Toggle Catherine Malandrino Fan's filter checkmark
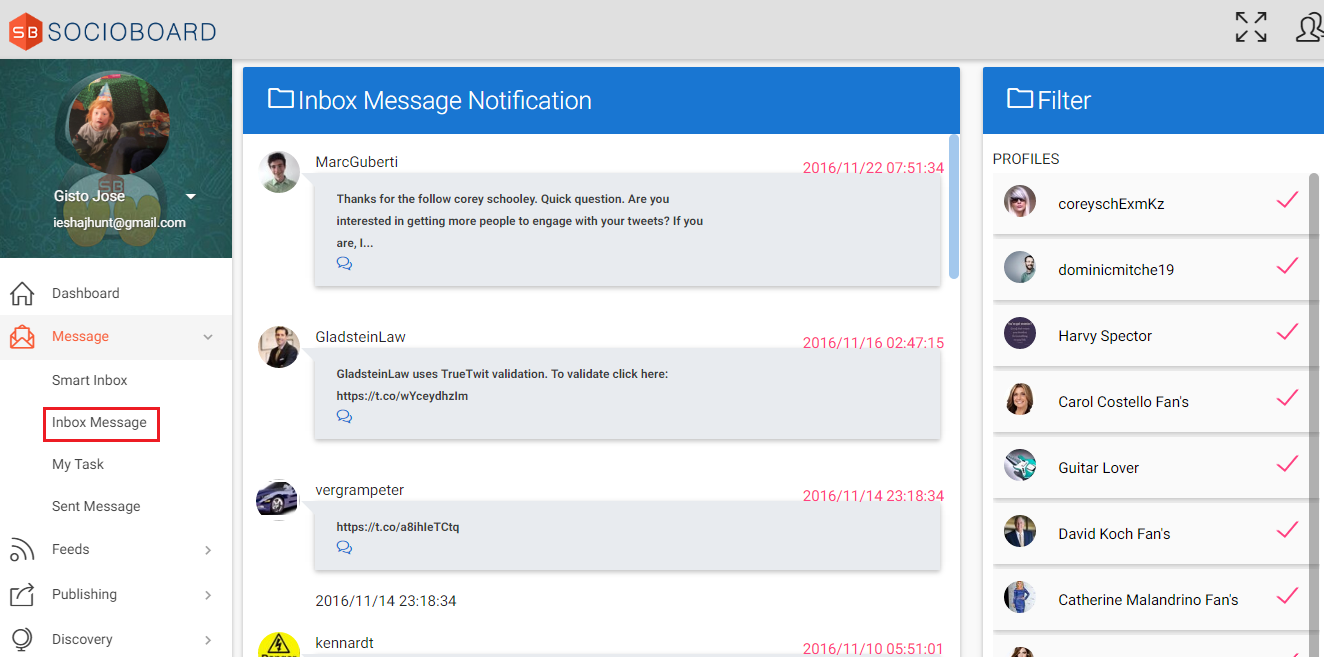 click(x=1287, y=596)
